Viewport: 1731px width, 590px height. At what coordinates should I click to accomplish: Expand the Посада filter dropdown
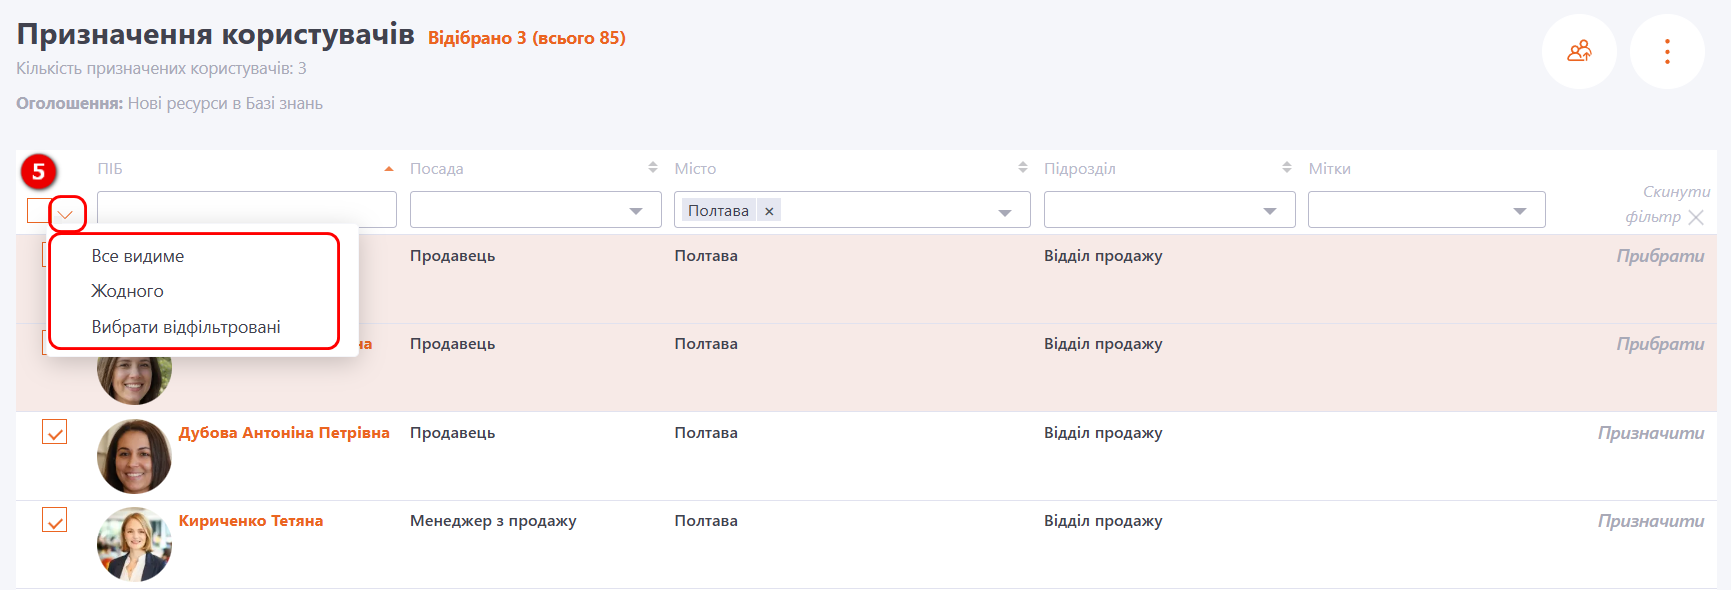(x=635, y=211)
